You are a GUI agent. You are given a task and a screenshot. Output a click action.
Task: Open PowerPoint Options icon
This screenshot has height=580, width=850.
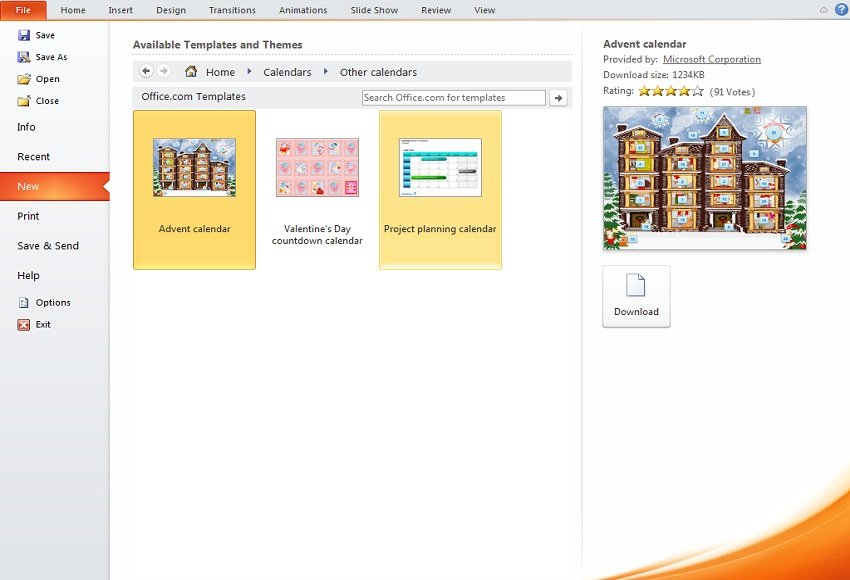(x=24, y=302)
